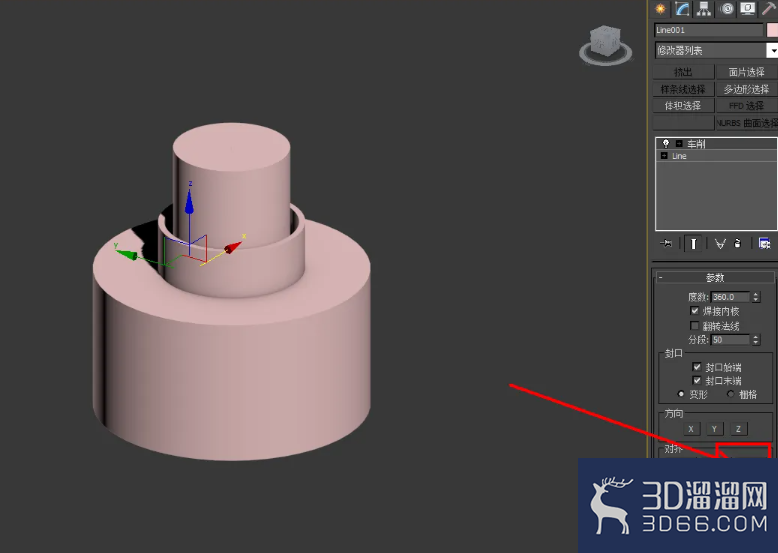Open the Display panel tab
The height and width of the screenshot is (553, 778).
coord(748,9)
